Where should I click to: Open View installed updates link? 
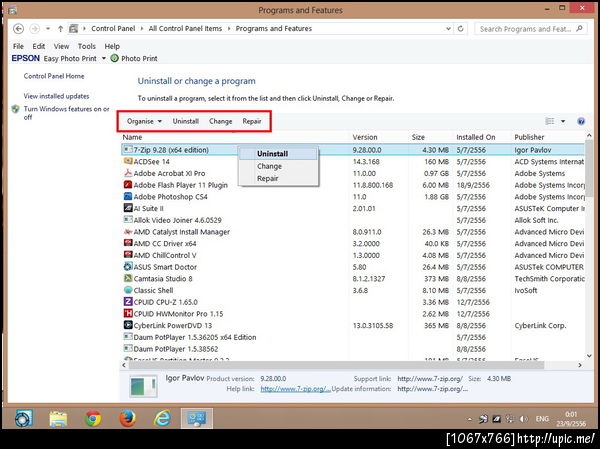click(56, 96)
